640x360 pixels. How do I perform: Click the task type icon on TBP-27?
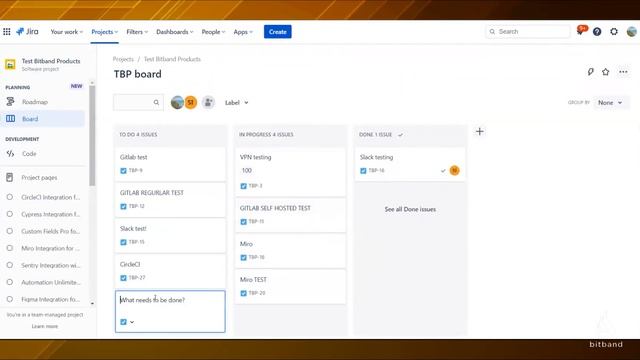tap(123, 278)
